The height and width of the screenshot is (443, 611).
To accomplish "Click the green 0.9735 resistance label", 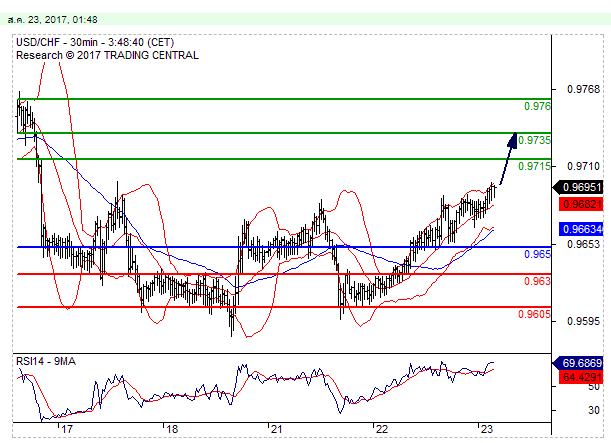I will click(534, 140).
